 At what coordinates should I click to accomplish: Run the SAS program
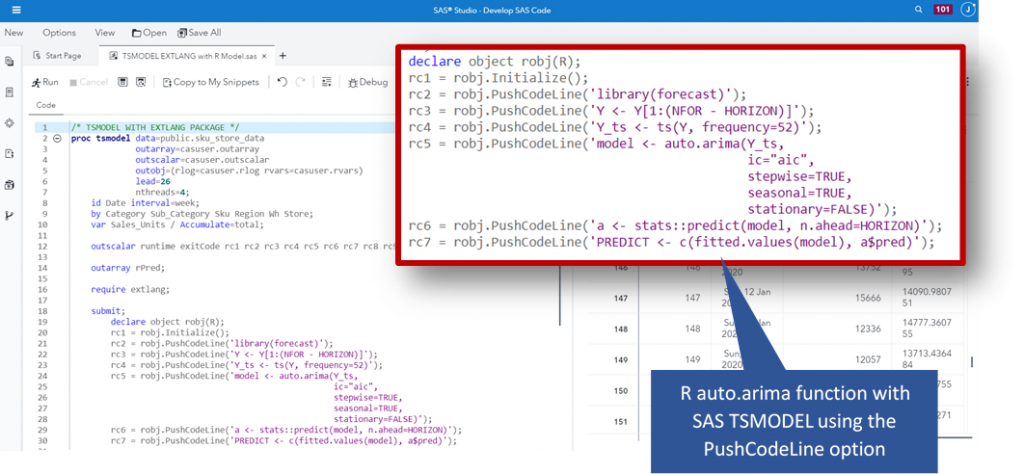click(x=45, y=82)
